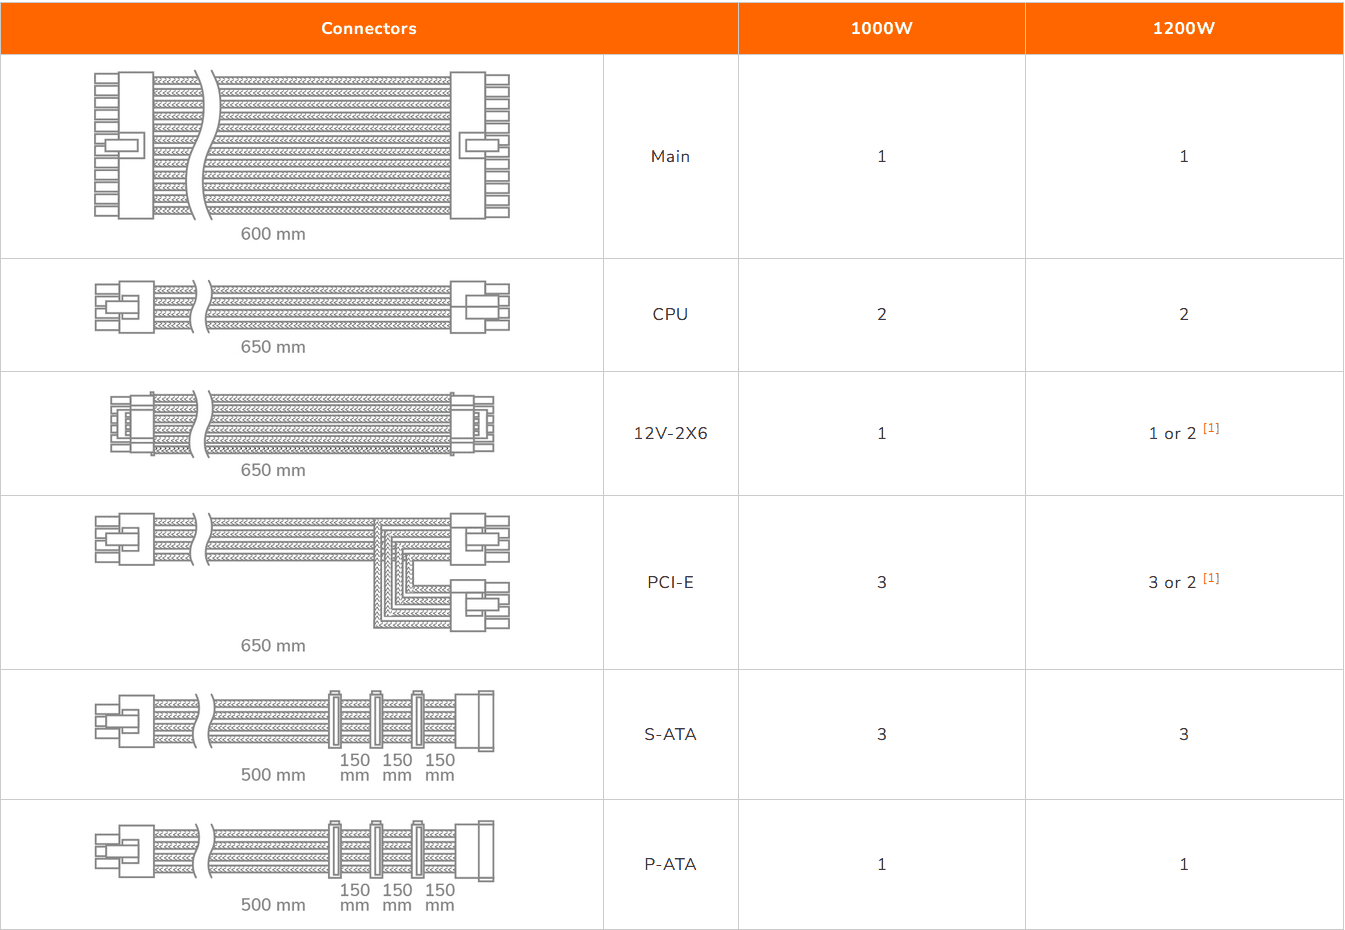The width and height of the screenshot is (1345, 930).
Task: Select the S-ATA connector label
Action: point(670,734)
